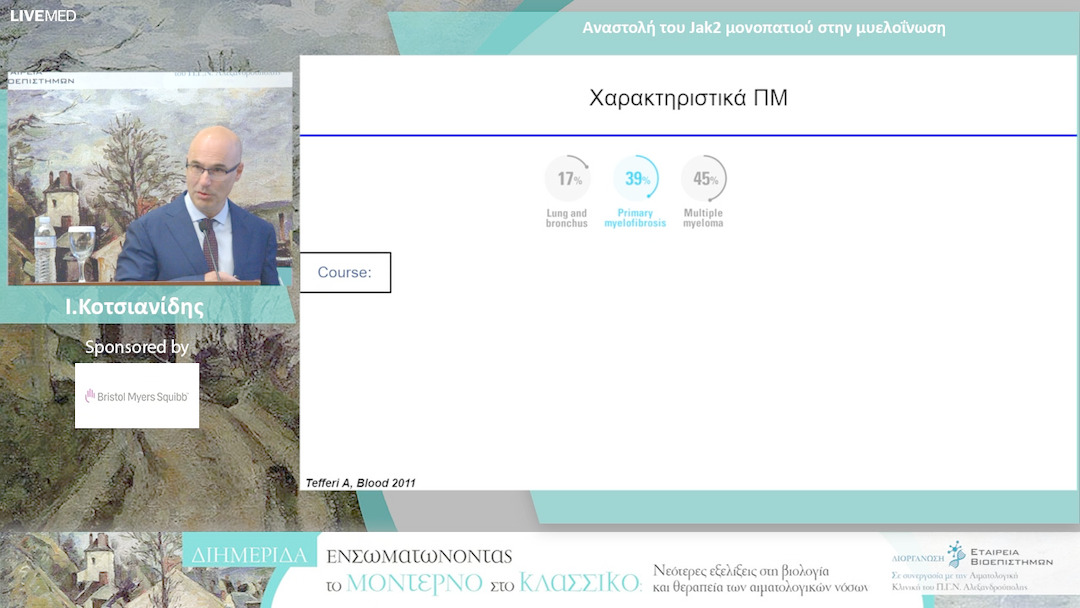Image resolution: width=1080 pixels, height=608 pixels.
Task: Click the Lung and bronchus label
Action: coord(567,218)
